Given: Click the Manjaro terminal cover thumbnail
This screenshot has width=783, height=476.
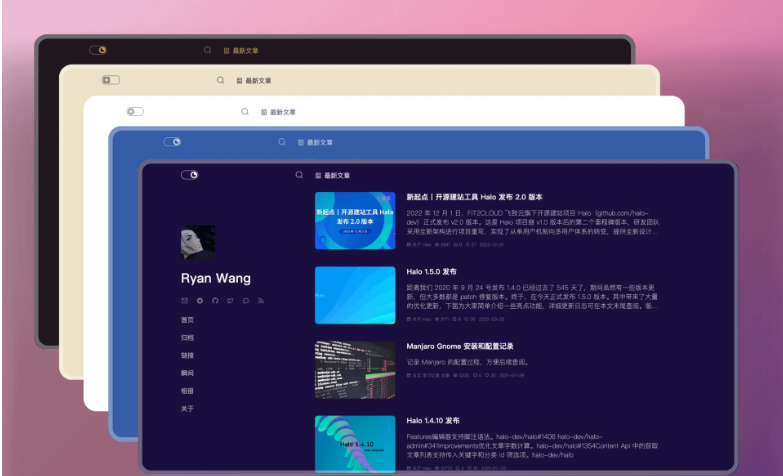Looking at the screenshot, I should pos(355,370).
